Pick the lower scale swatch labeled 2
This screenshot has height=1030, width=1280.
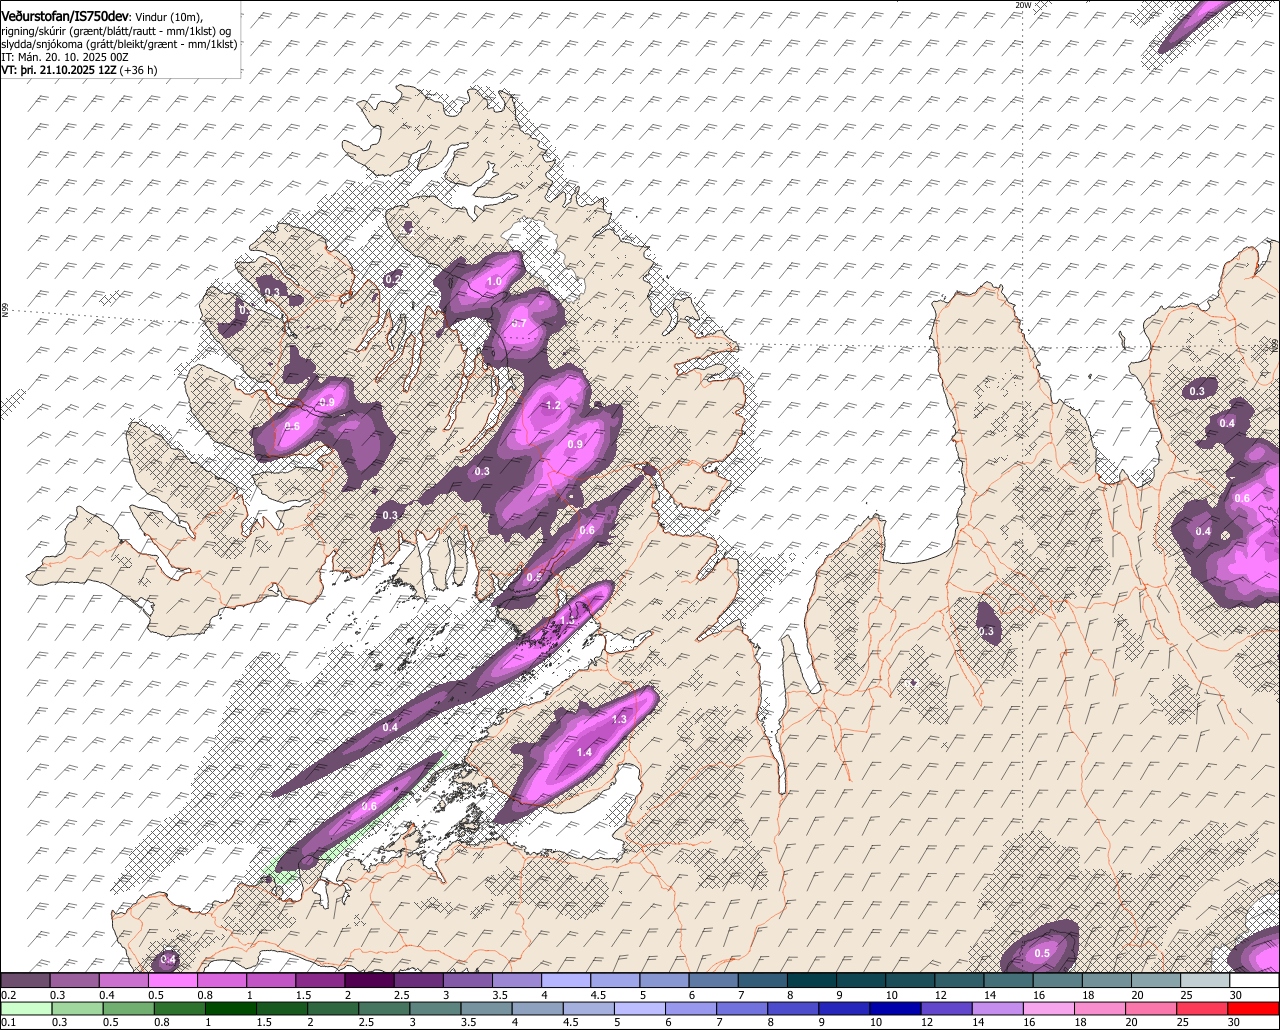[334, 1008]
